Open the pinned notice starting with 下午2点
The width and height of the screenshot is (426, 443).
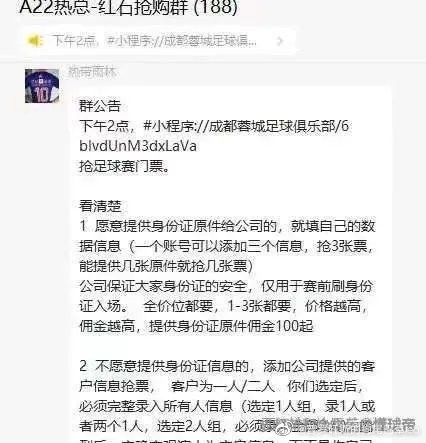pyautogui.click(x=155, y=41)
